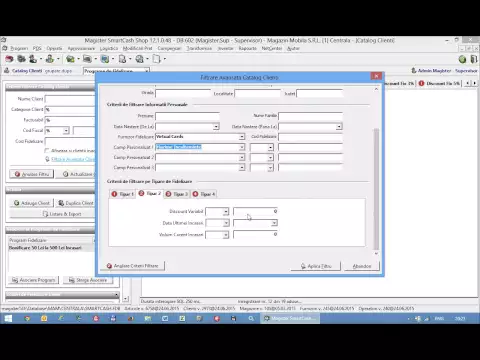Open the Data Nastere (Pana La) date dropdown
The height and width of the screenshot is (360, 480).
click(339, 126)
